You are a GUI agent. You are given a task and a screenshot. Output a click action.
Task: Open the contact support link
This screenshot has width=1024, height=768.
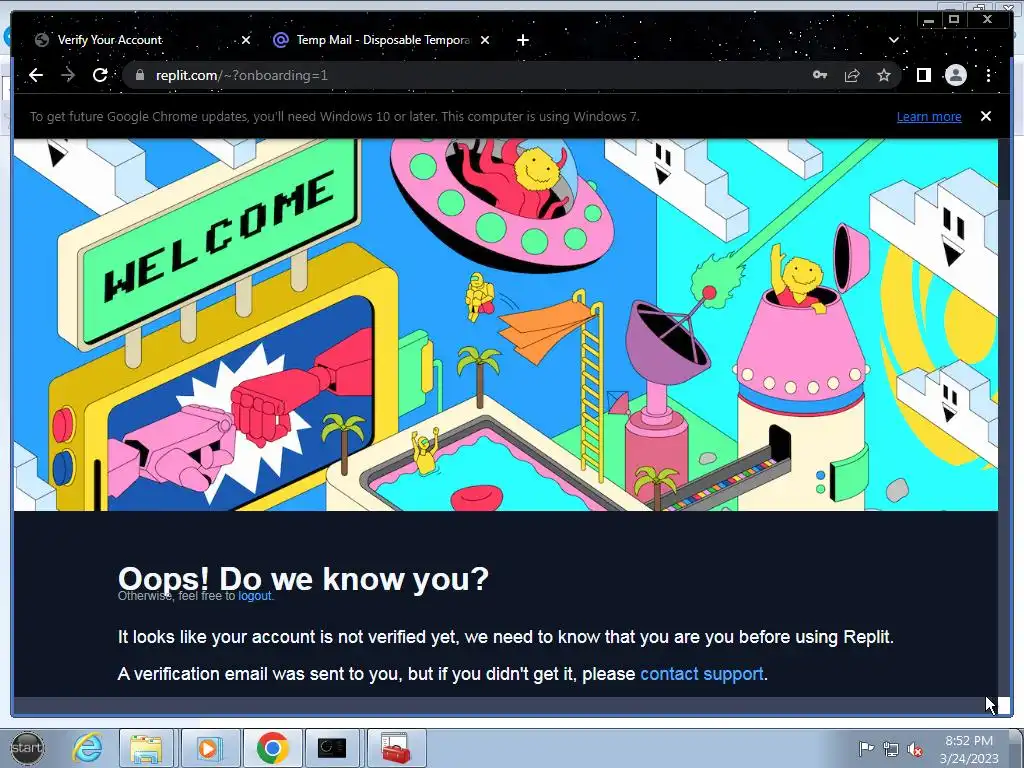[701, 674]
